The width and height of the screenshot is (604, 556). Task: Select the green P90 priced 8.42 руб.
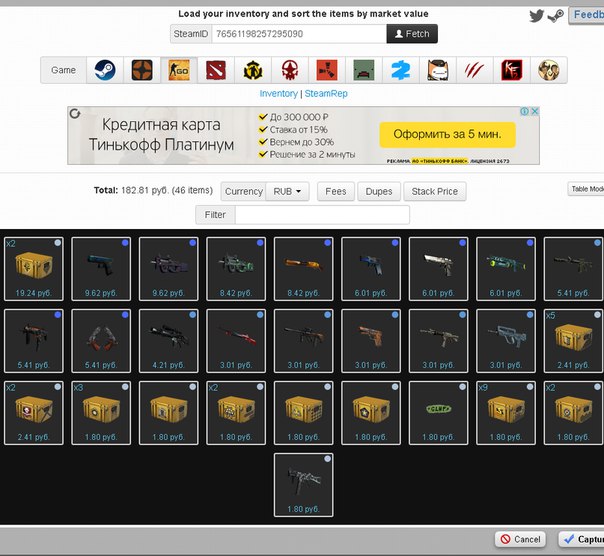click(236, 269)
